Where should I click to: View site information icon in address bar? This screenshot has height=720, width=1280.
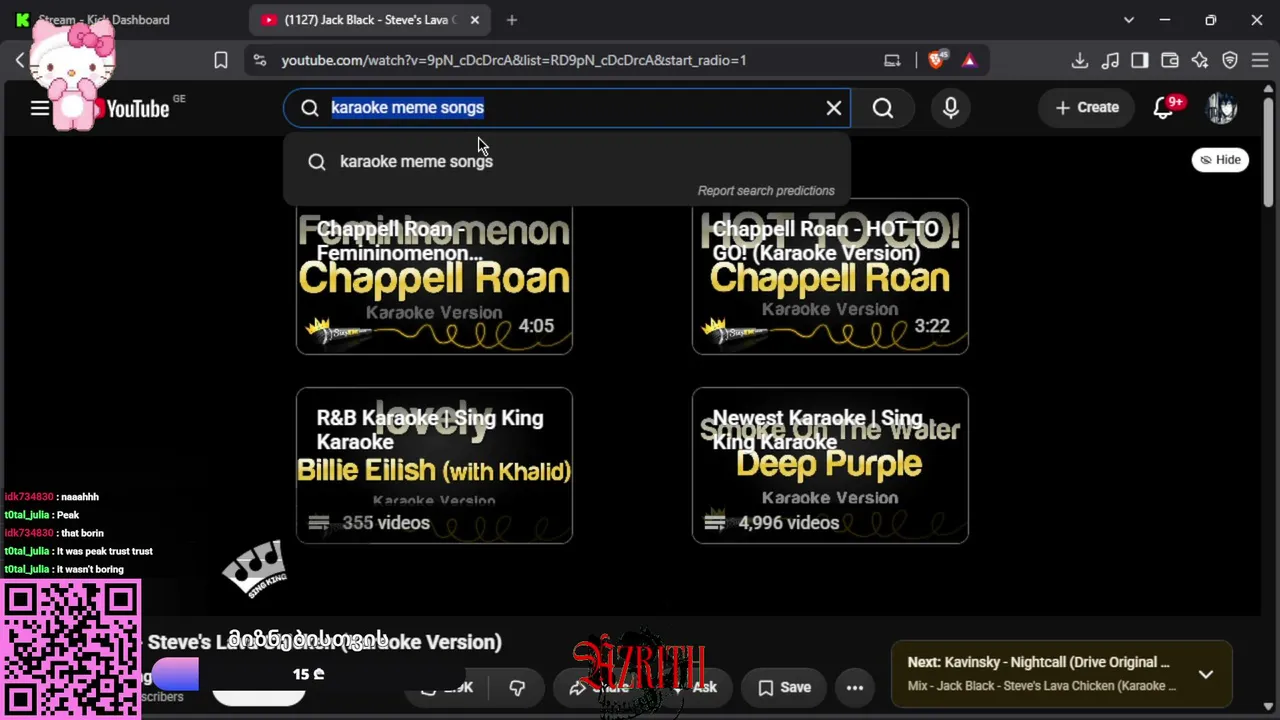(x=260, y=60)
